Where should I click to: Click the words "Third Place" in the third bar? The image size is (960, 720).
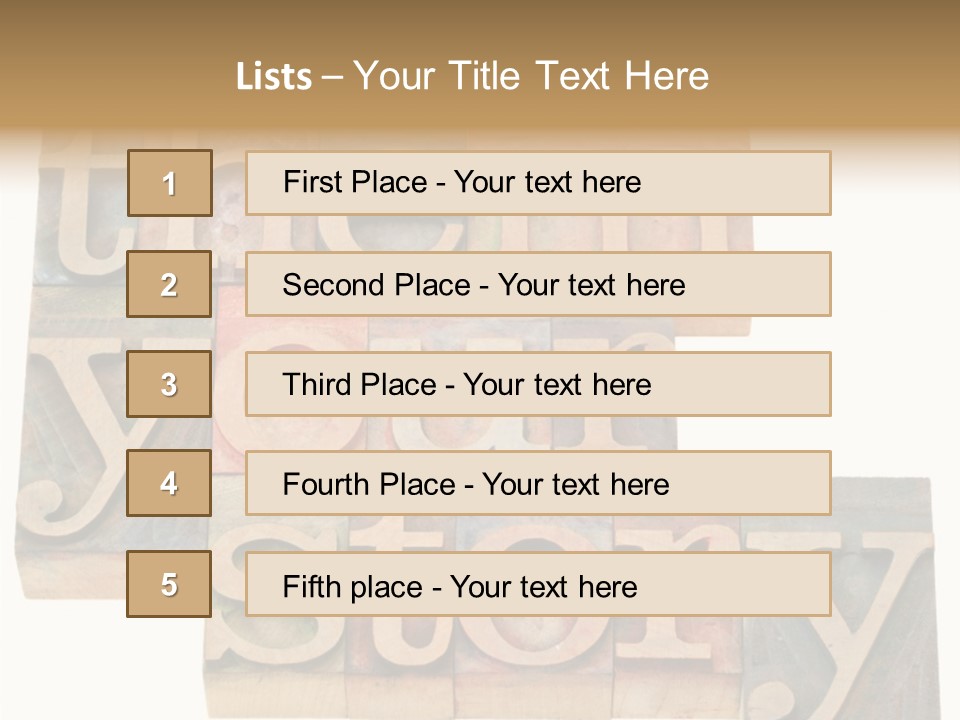(x=359, y=384)
